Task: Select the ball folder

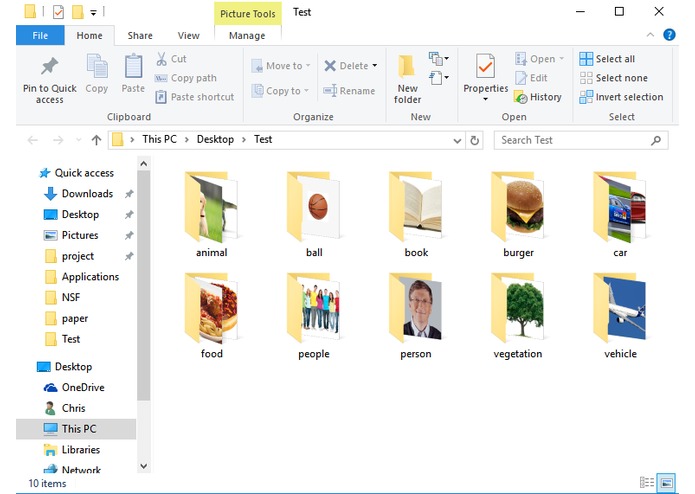Action: click(x=314, y=215)
